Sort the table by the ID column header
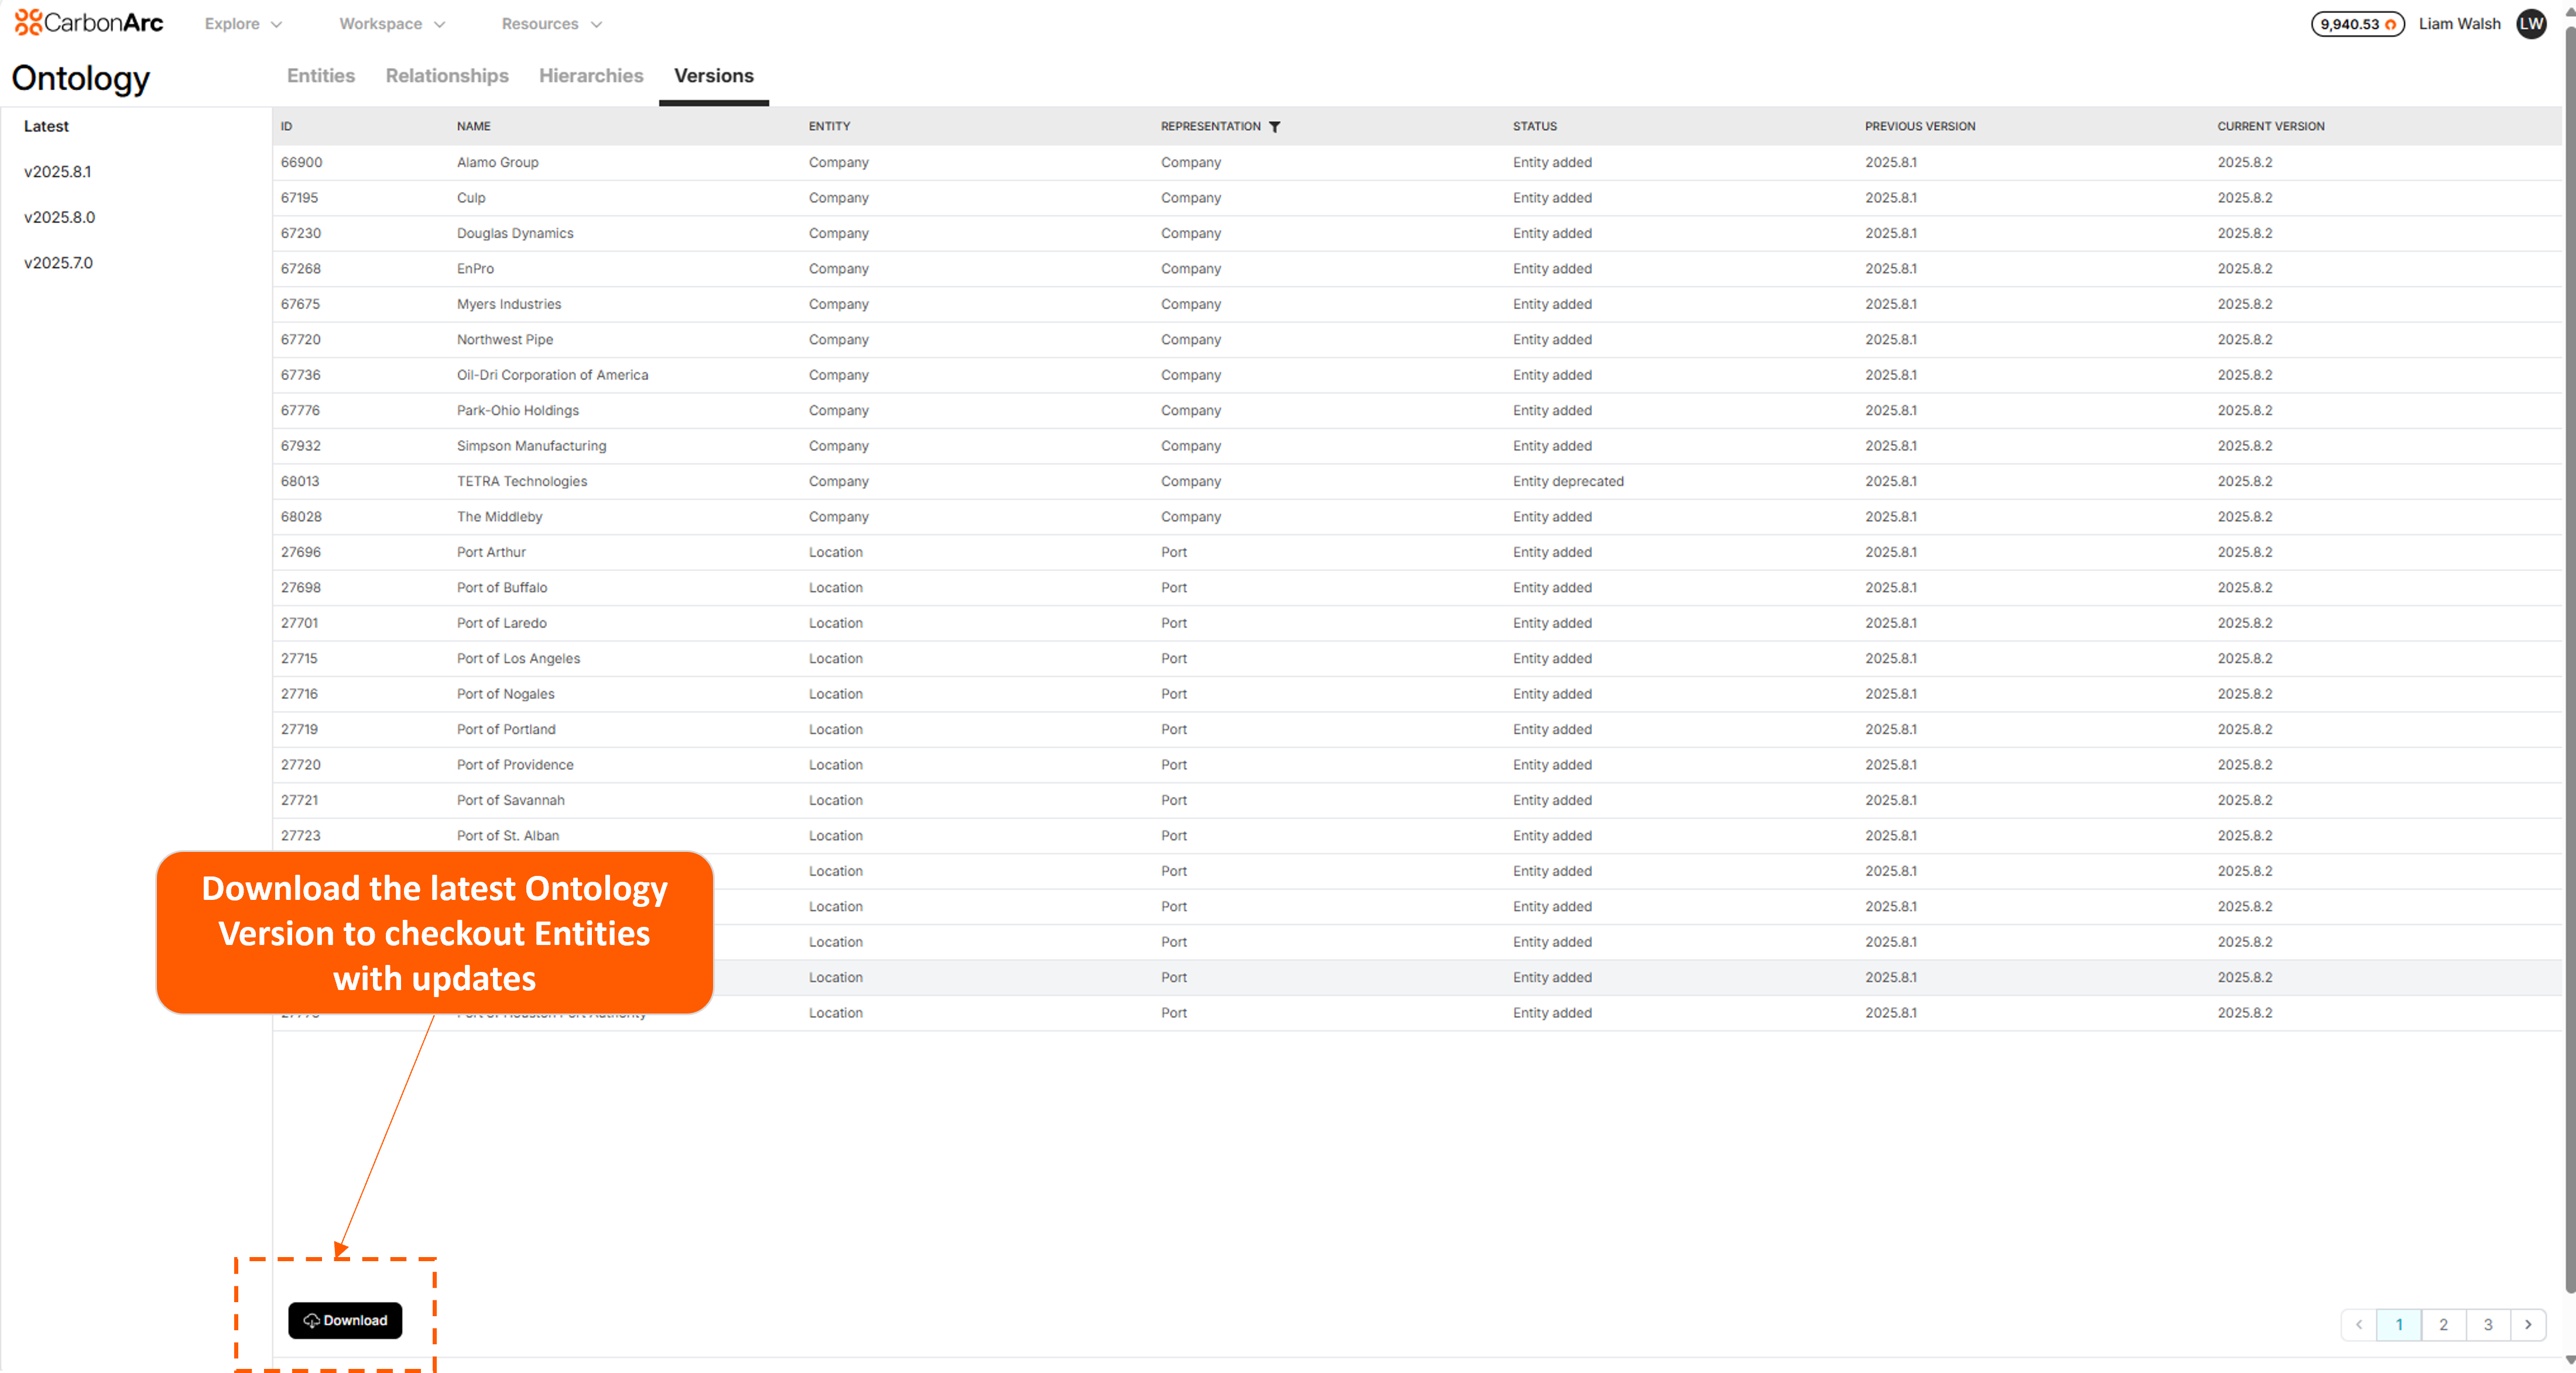 coord(287,126)
